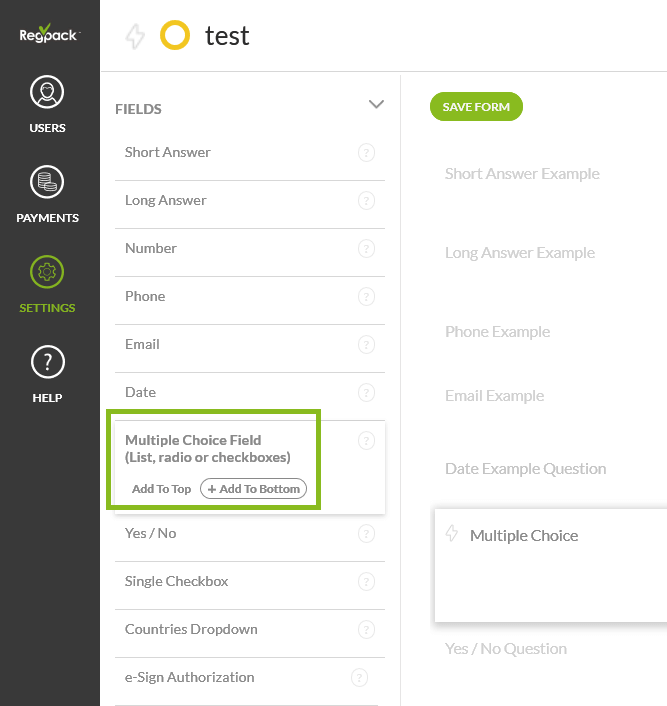Viewport: 667px width, 706px height.
Task: Open the Help section in sidebar
Action: click(x=47, y=373)
